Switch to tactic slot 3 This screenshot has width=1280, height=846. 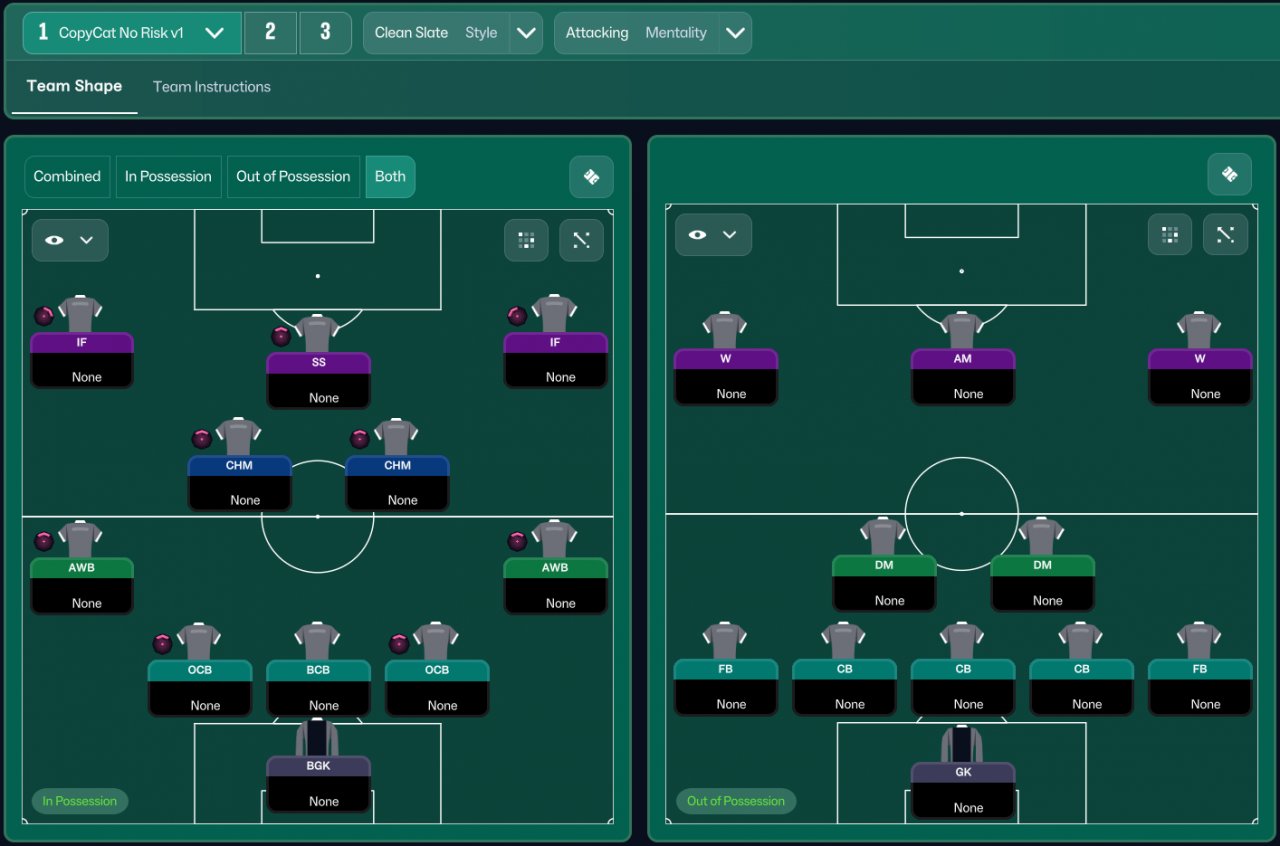tap(325, 33)
